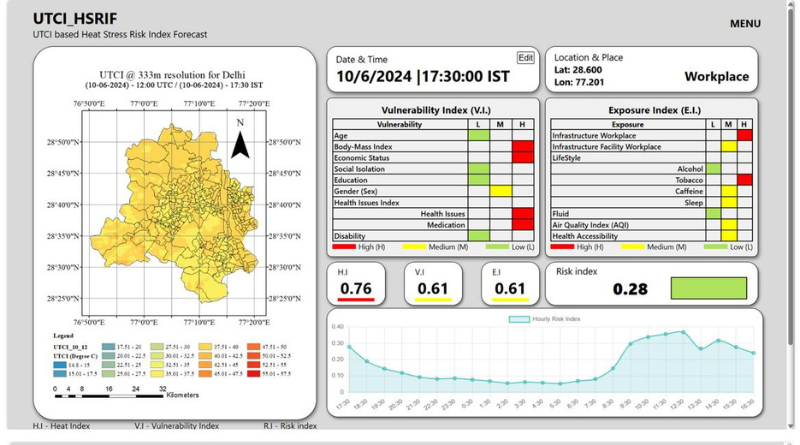Click the red High cell for Health Issues

click(523, 214)
